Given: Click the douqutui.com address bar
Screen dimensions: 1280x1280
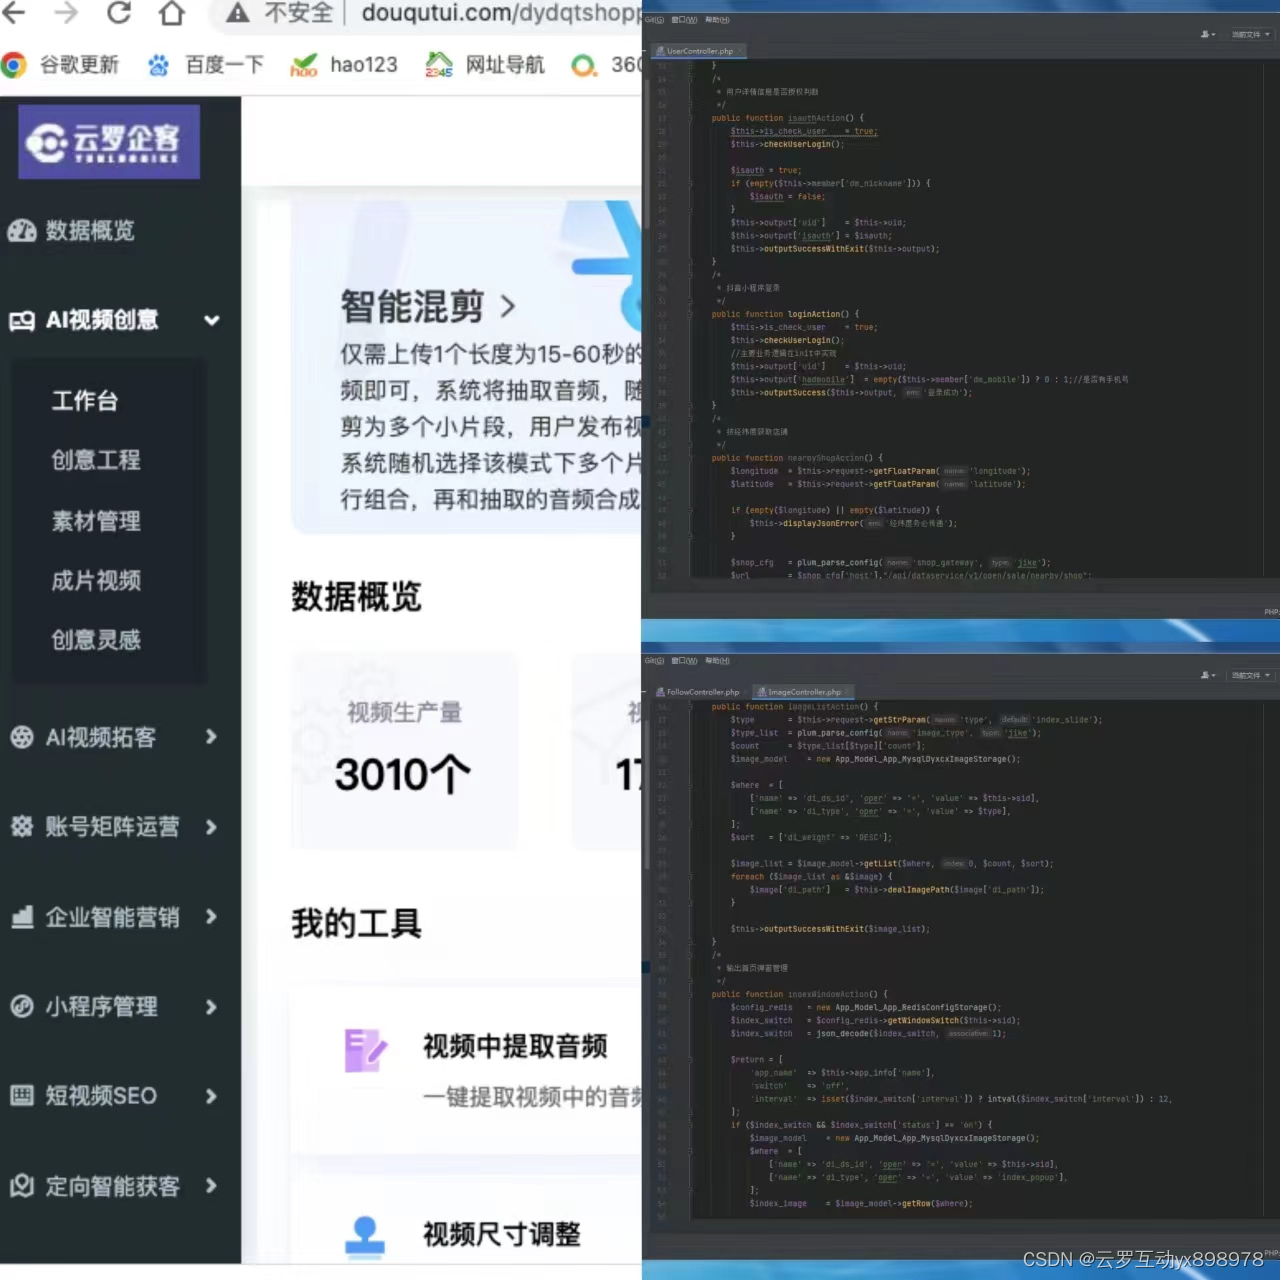Looking at the screenshot, I should click(500, 13).
